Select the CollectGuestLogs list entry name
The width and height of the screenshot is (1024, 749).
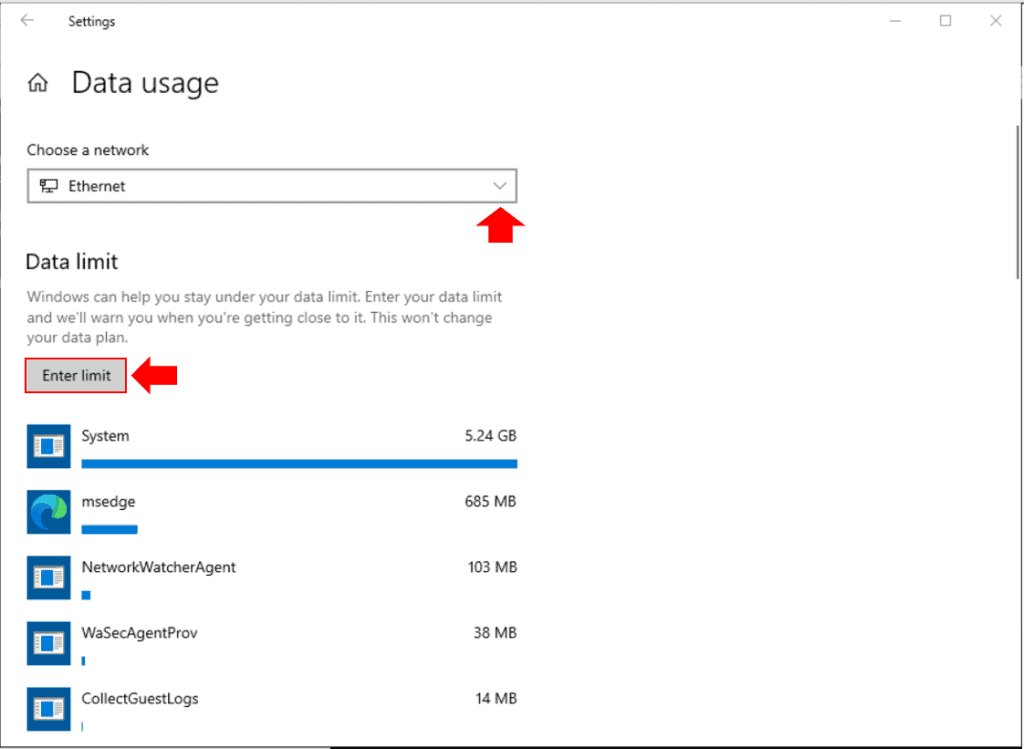[x=139, y=699]
